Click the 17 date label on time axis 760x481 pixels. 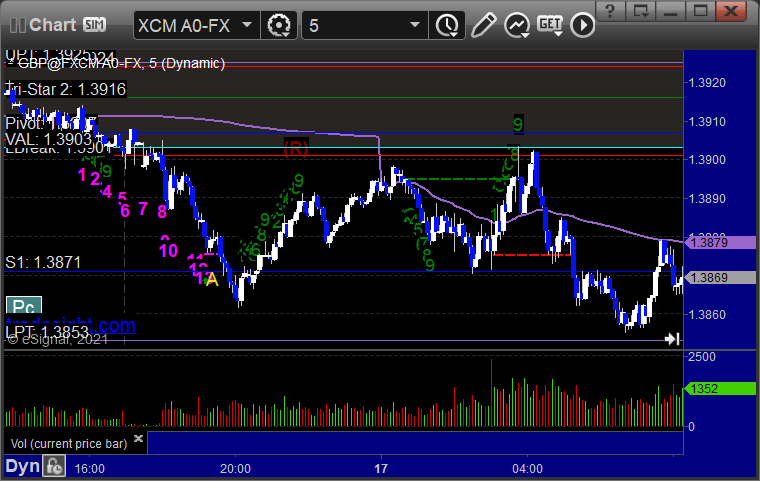click(x=381, y=469)
